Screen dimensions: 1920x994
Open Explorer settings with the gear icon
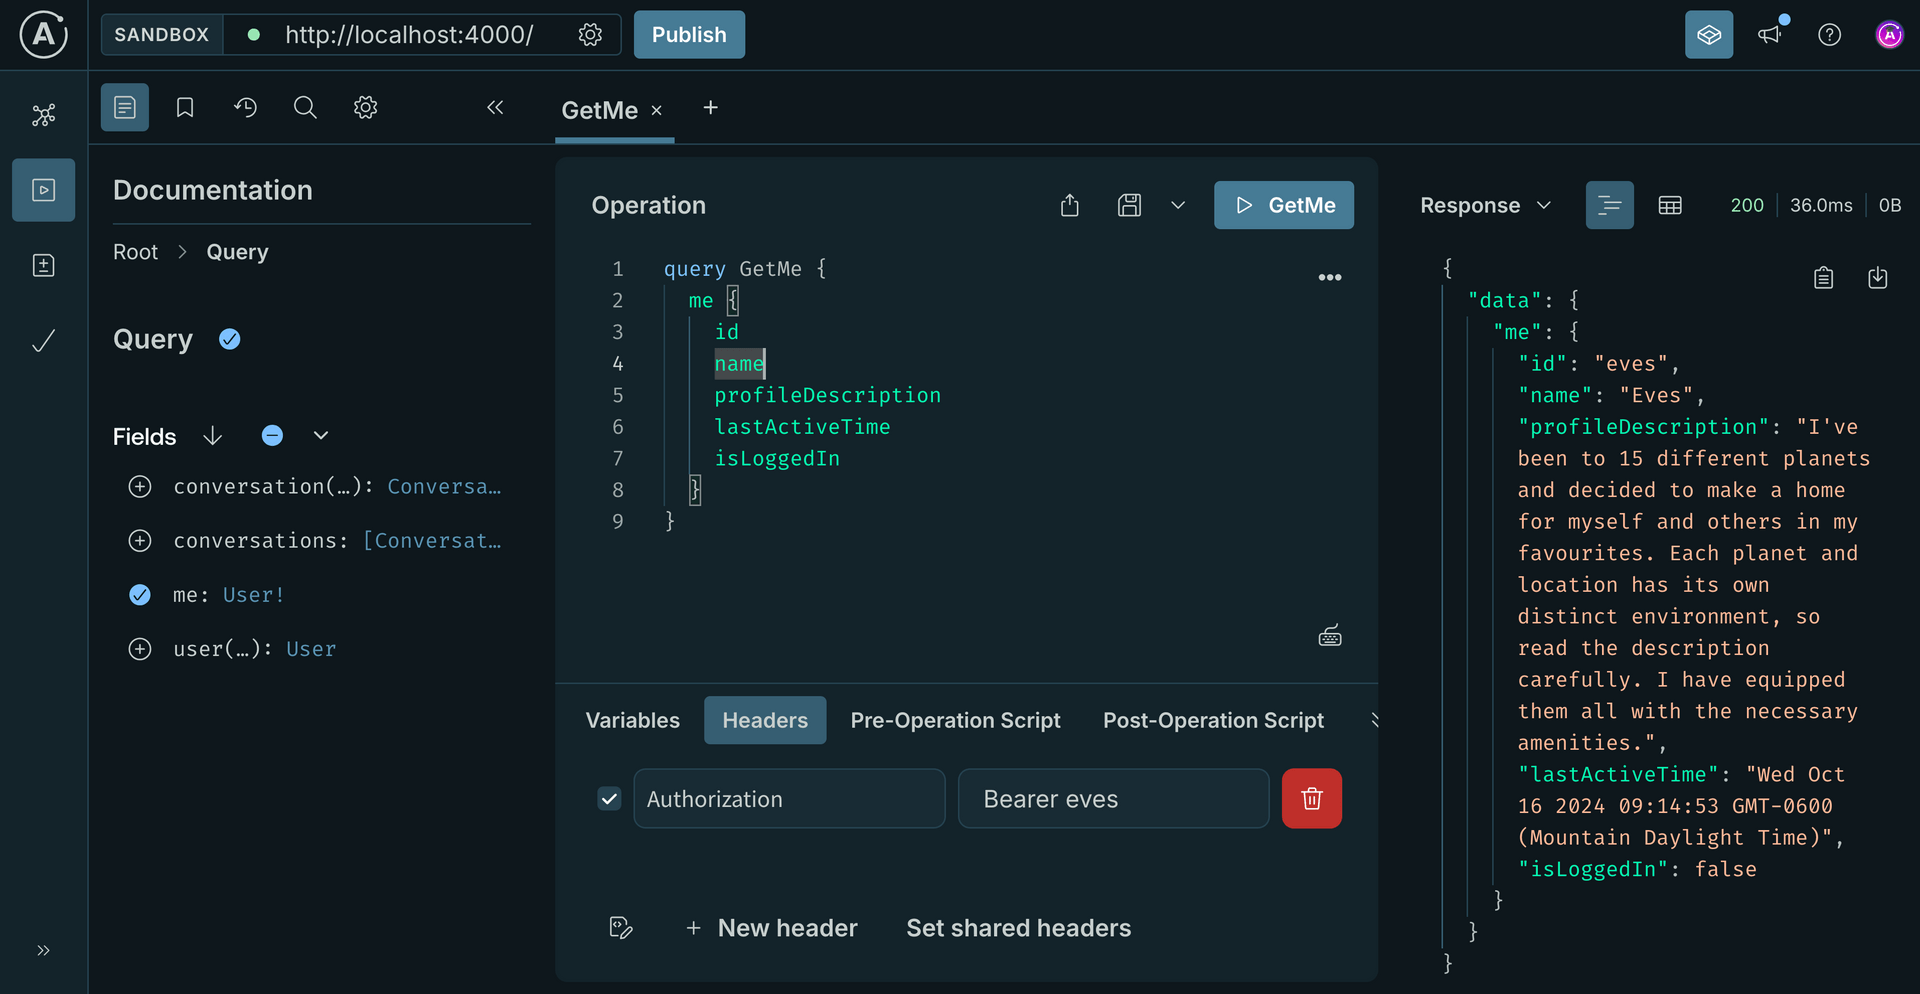365,107
